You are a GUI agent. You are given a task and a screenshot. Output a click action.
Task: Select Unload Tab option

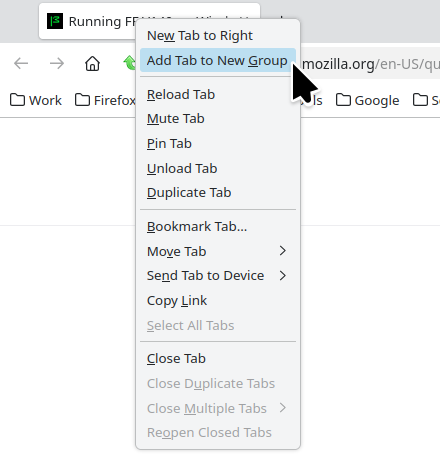tap(218, 168)
